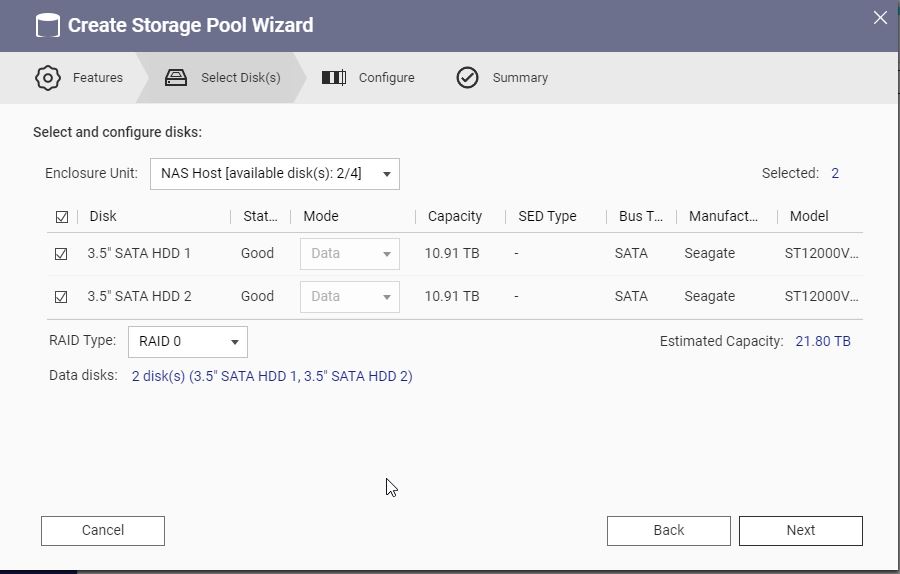Image resolution: width=900 pixels, height=574 pixels.
Task: Click the Summary checkmark icon
Action: pyautogui.click(x=467, y=78)
